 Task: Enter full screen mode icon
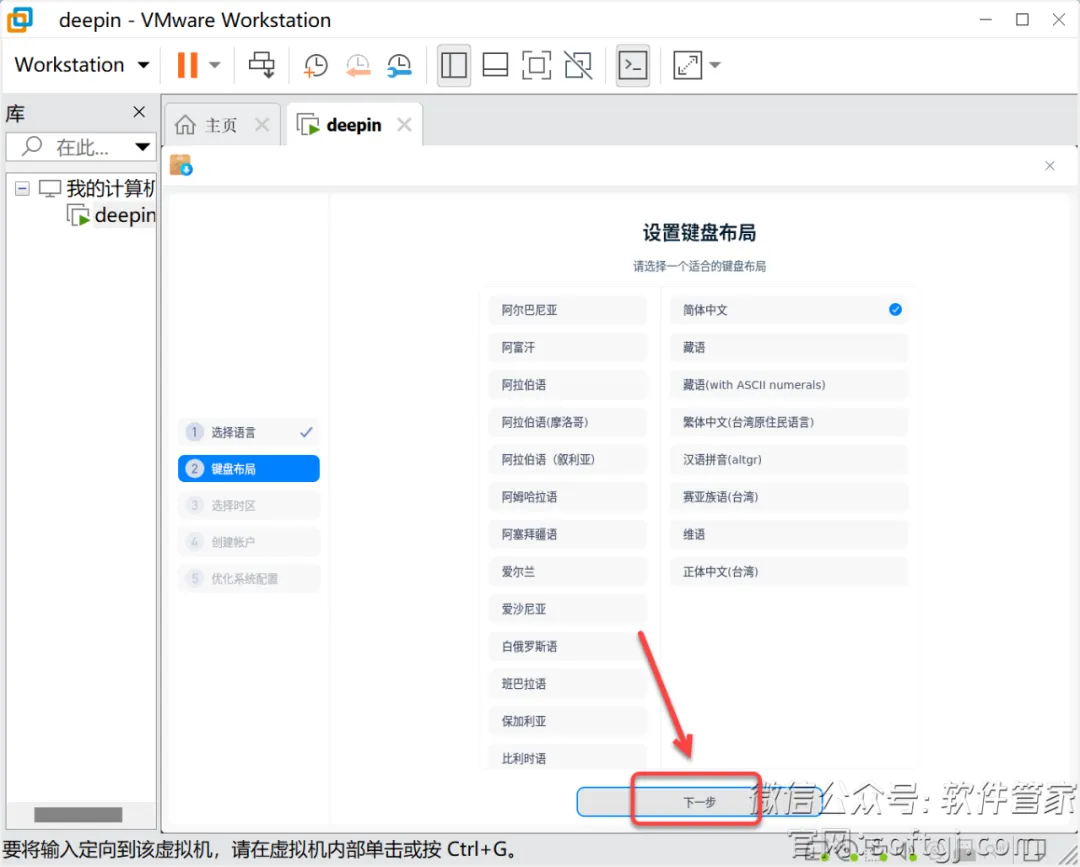(x=537, y=65)
